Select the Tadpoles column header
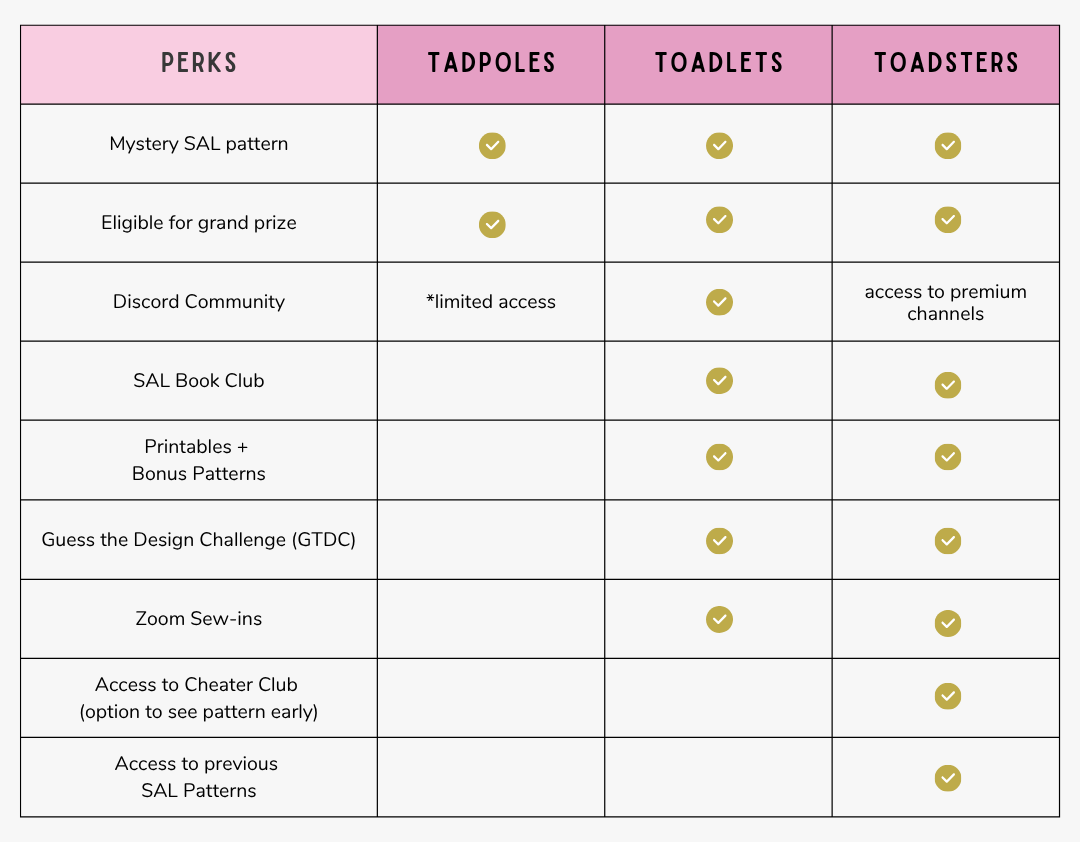Image resolution: width=1080 pixels, height=842 pixels. 491,64
